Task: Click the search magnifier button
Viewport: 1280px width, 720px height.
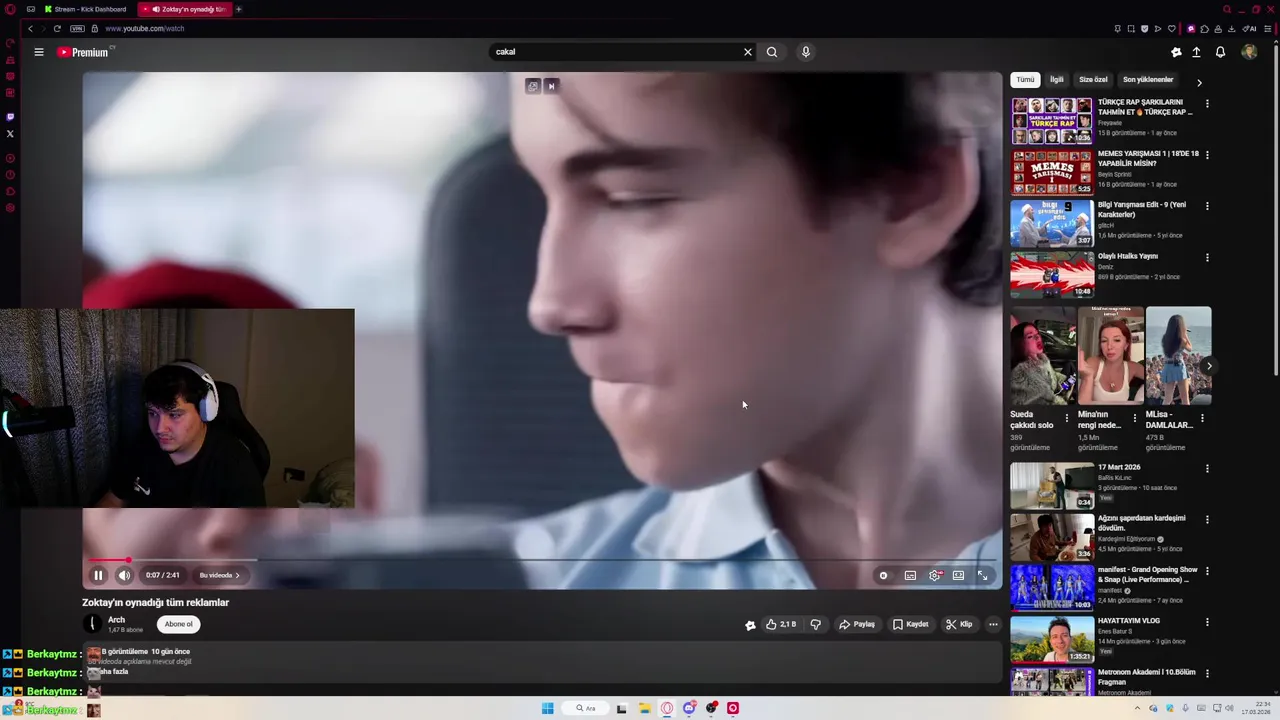Action: pyautogui.click(x=772, y=52)
